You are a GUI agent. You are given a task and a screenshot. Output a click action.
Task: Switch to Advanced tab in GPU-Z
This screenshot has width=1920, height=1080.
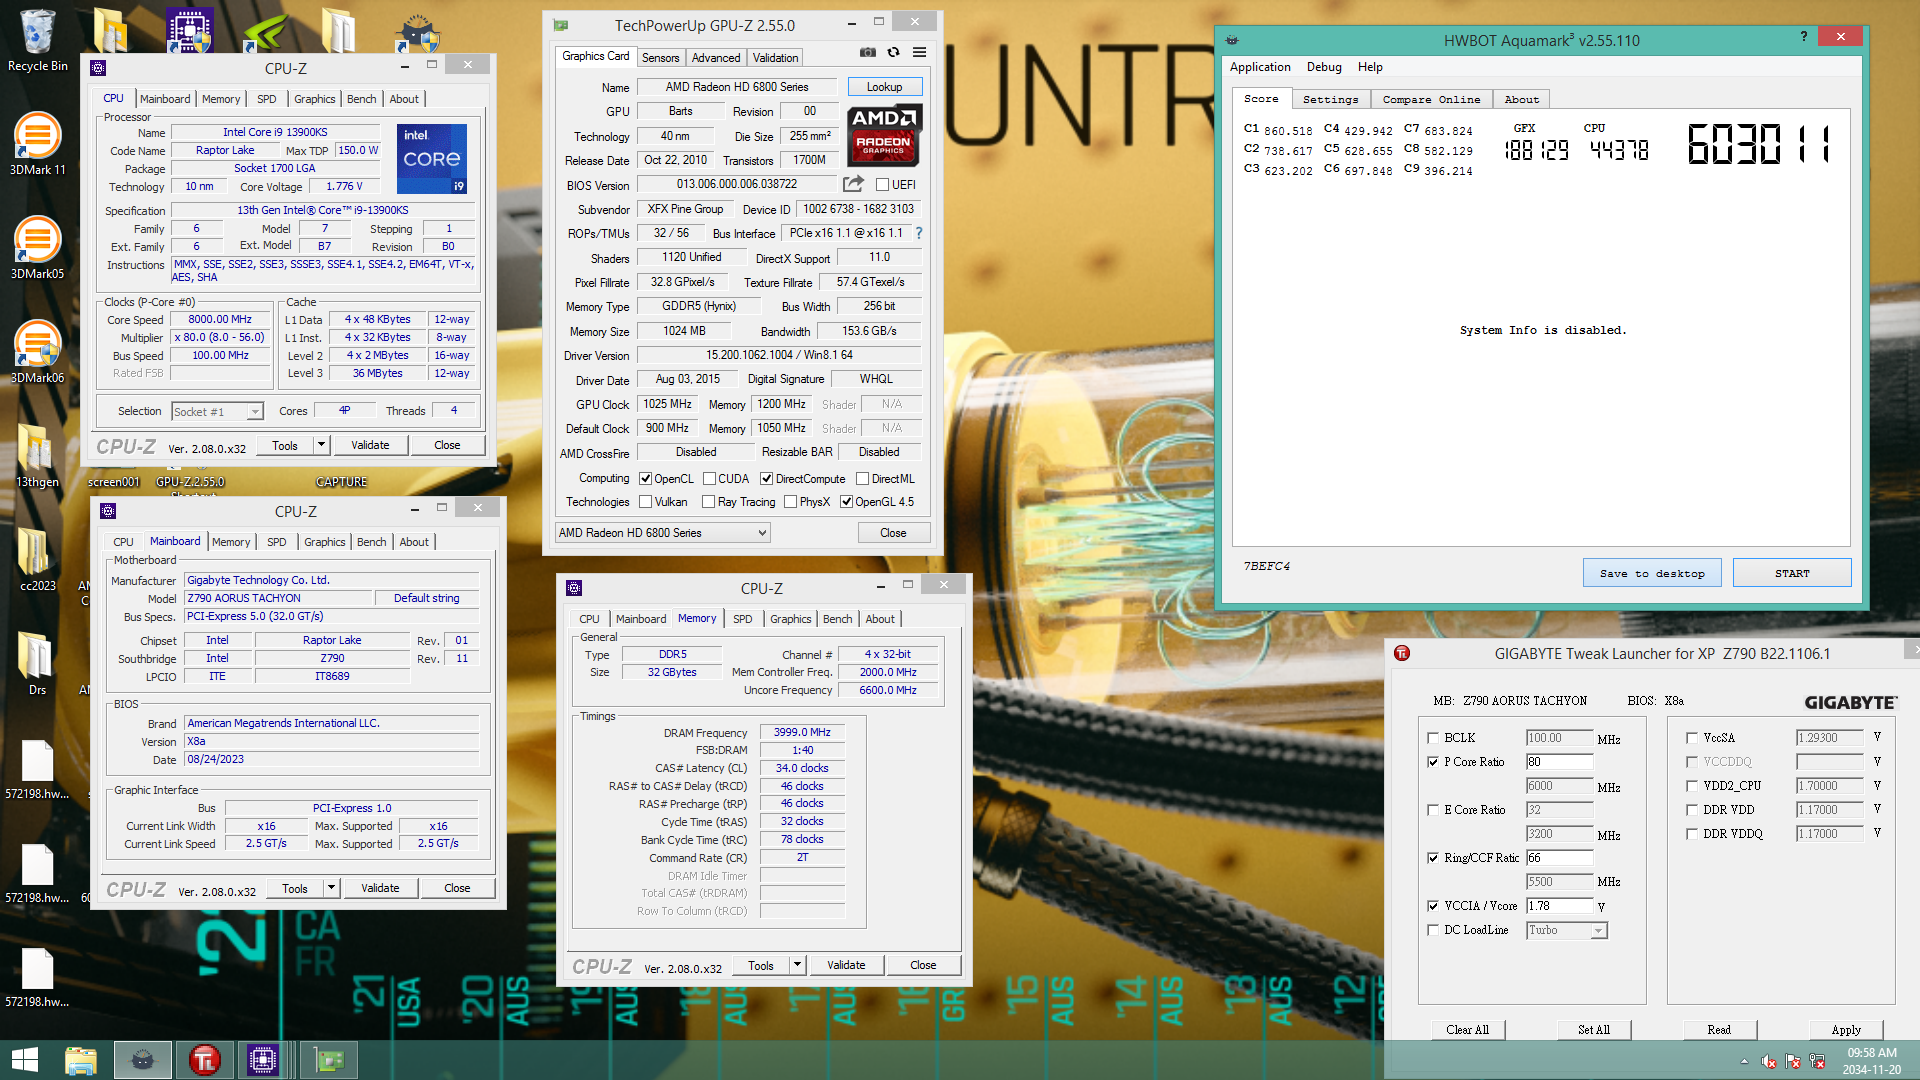[716, 58]
